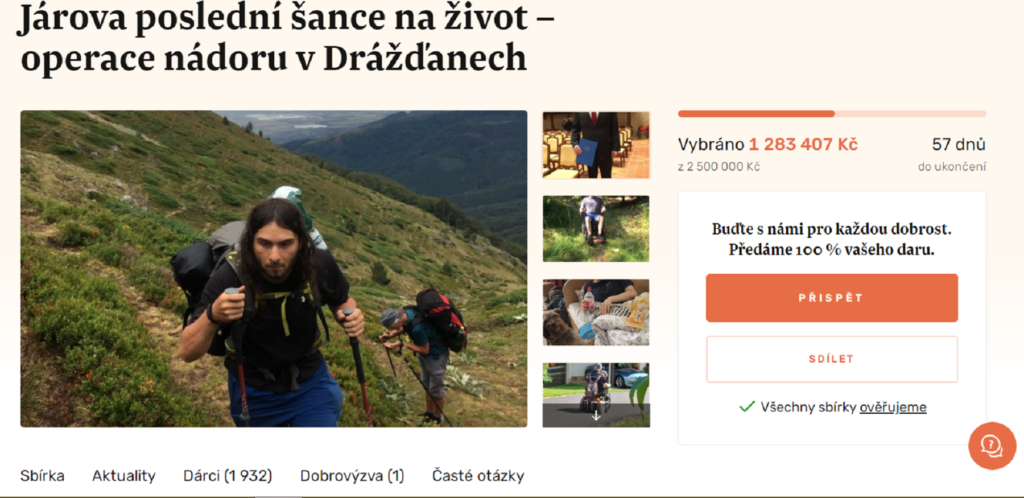Click the main hiker photo
This screenshot has height=498, width=1024.
pyautogui.click(x=274, y=269)
